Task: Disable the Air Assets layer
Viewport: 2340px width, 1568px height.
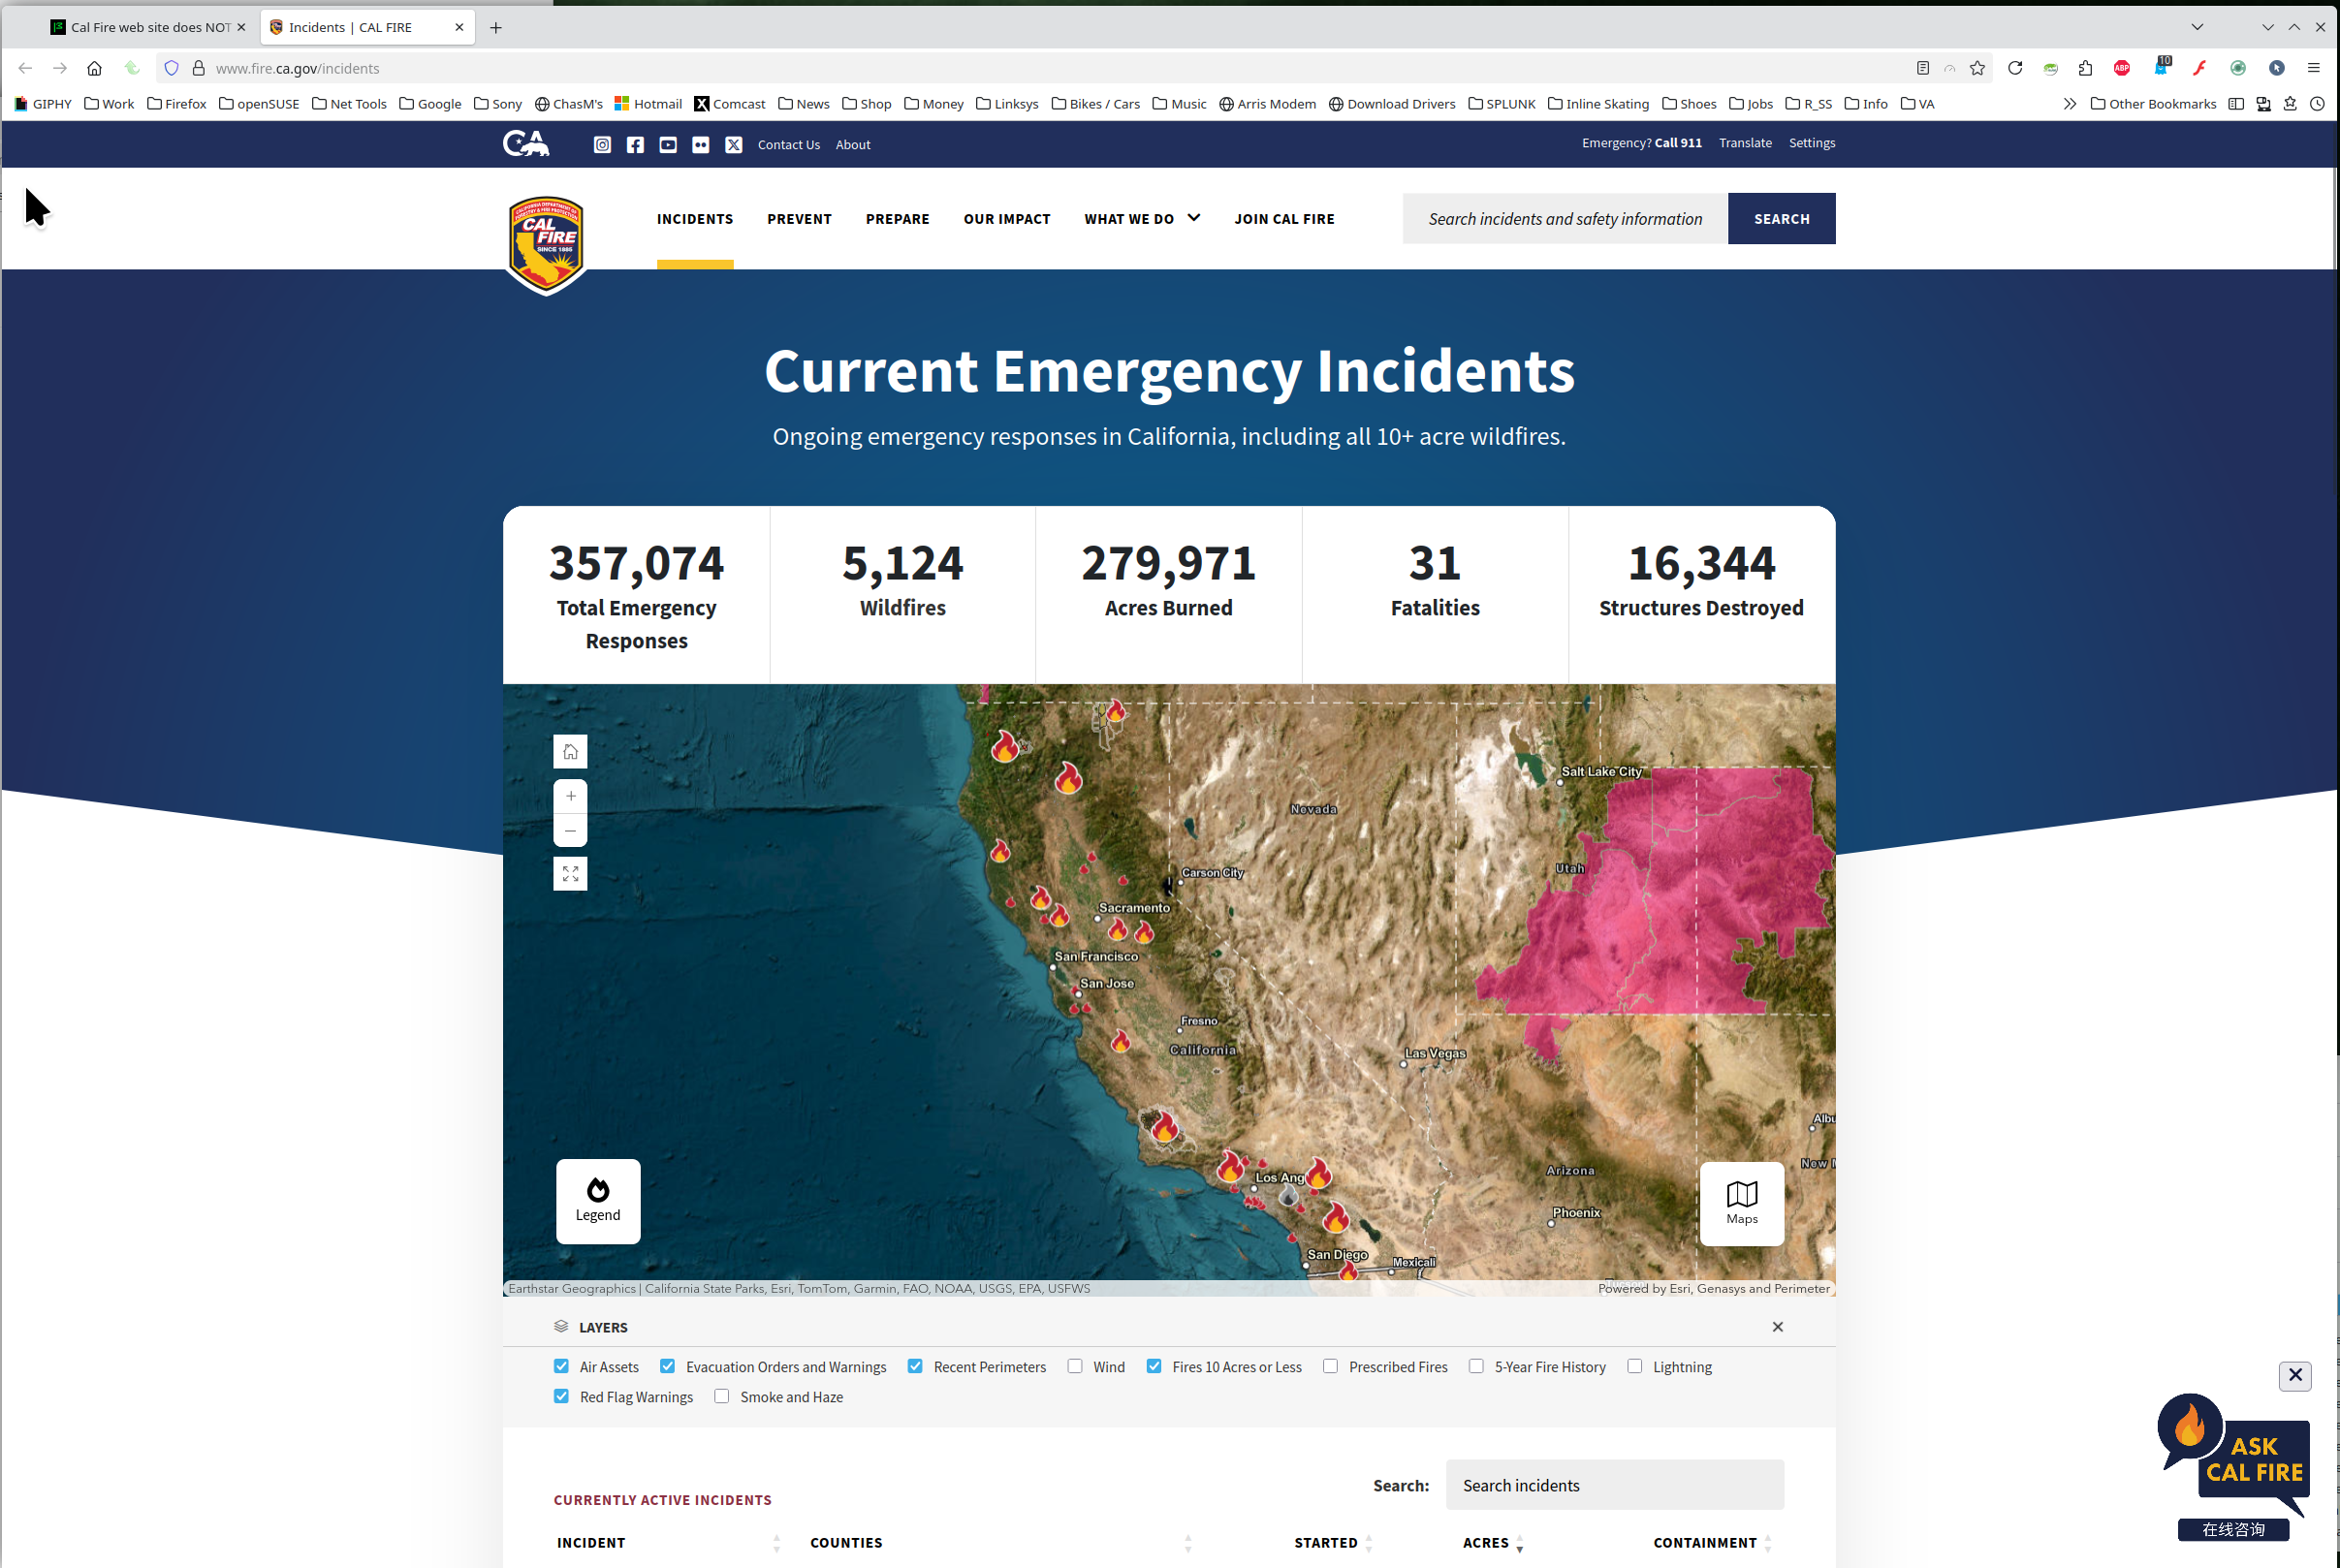Action: pyautogui.click(x=561, y=1366)
